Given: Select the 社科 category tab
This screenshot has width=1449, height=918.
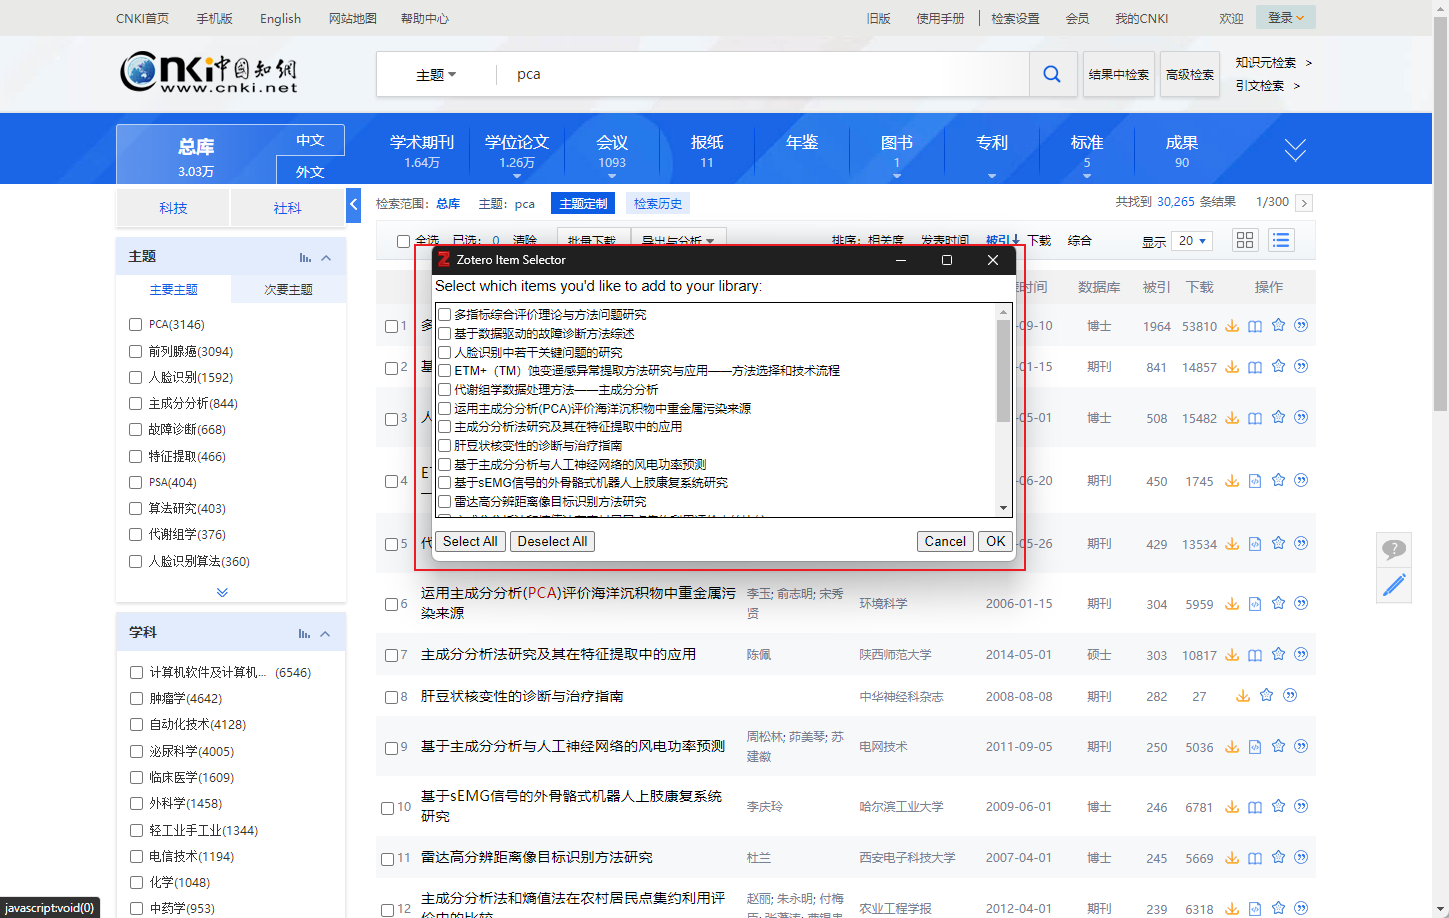Looking at the screenshot, I should pos(287,208).
